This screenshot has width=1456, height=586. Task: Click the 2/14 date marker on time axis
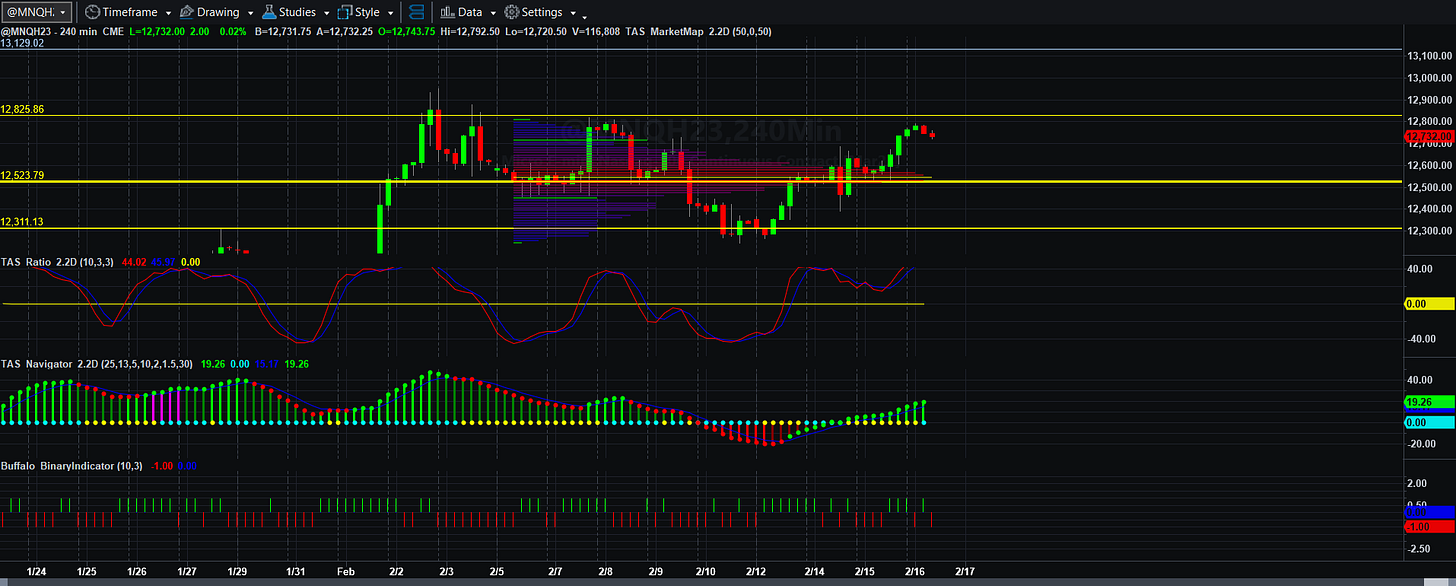coord(814,571)
